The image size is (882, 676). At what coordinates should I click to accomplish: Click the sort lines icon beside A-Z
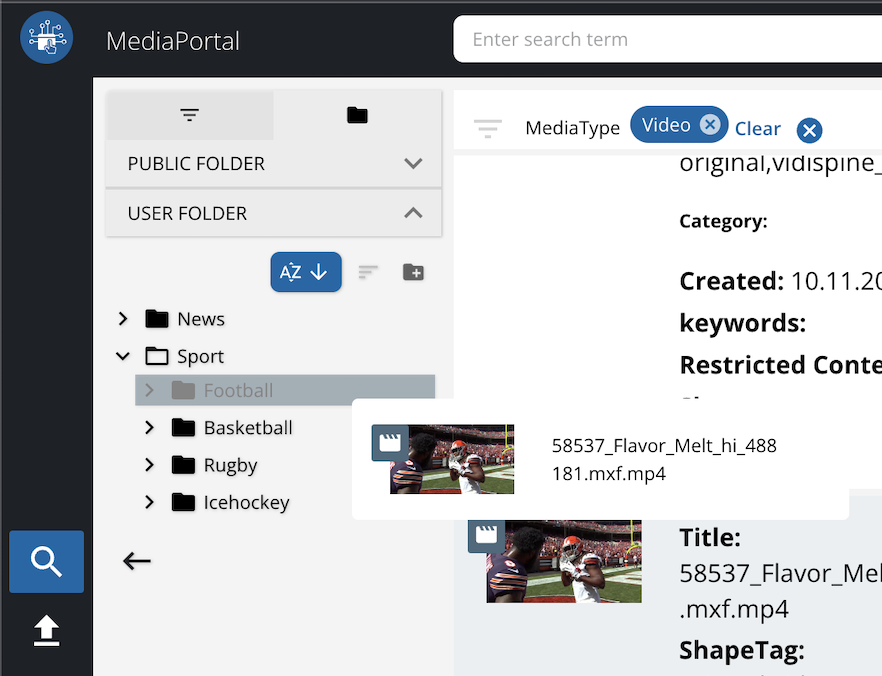click(369, 272)
